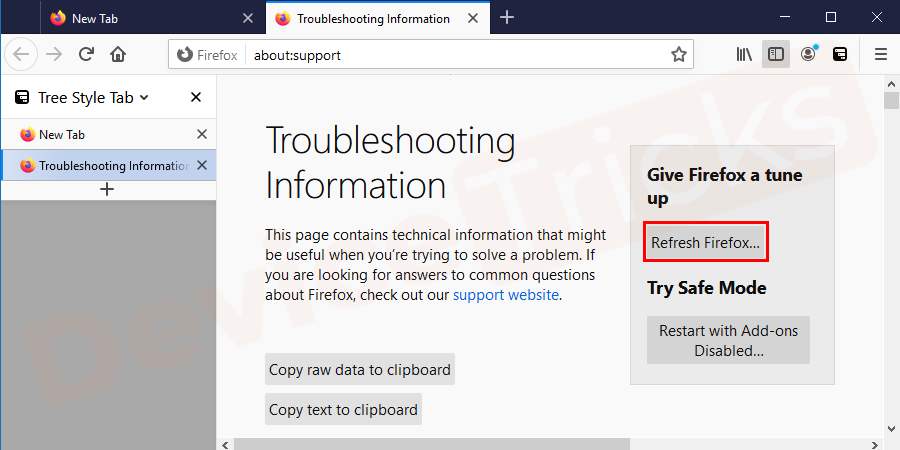Close New Tab from the sidebar
900x450 pixels.
point(201,134)
